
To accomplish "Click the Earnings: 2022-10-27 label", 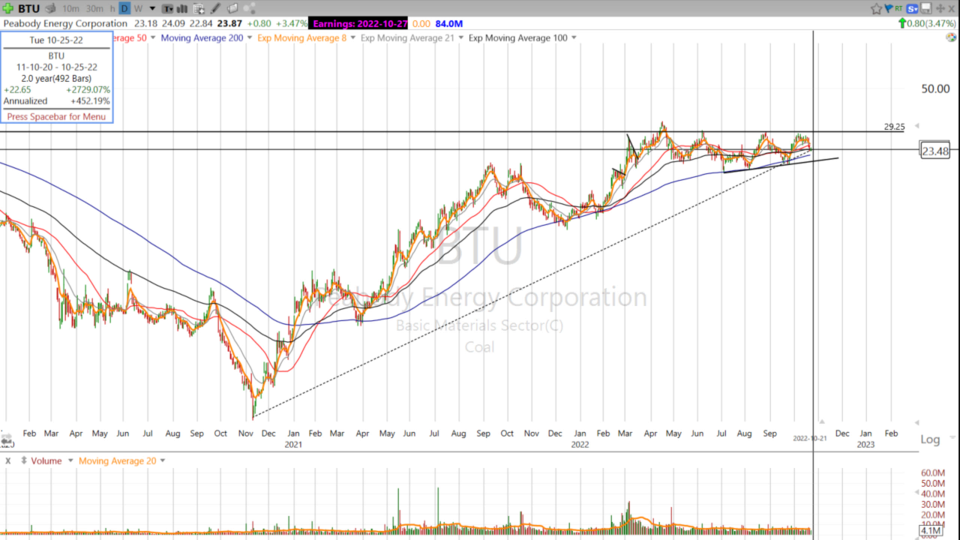I will click(359, 23).
